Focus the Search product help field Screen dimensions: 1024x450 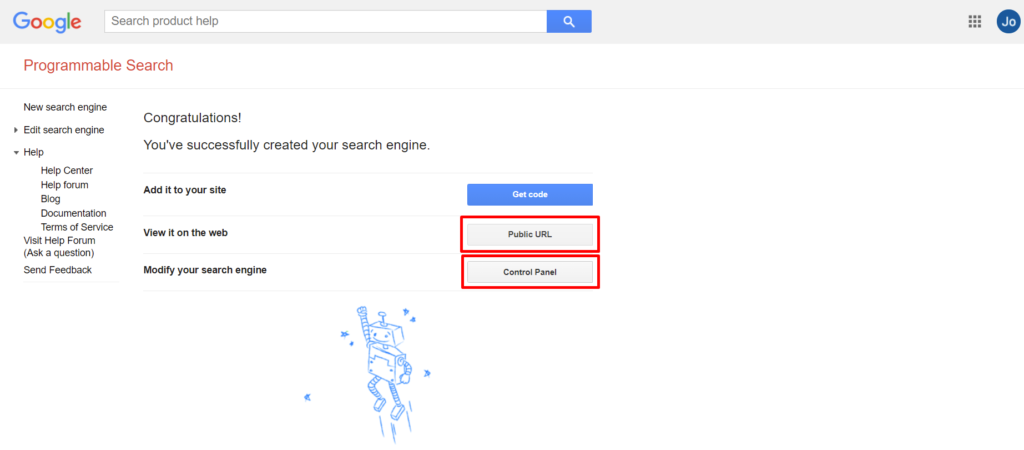tap(325, 21)
